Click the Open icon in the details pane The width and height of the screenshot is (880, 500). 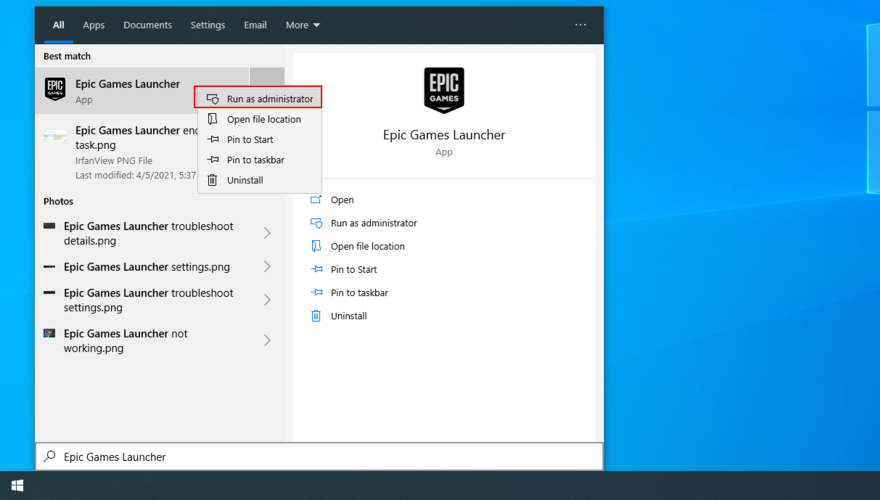pos(316,200)
